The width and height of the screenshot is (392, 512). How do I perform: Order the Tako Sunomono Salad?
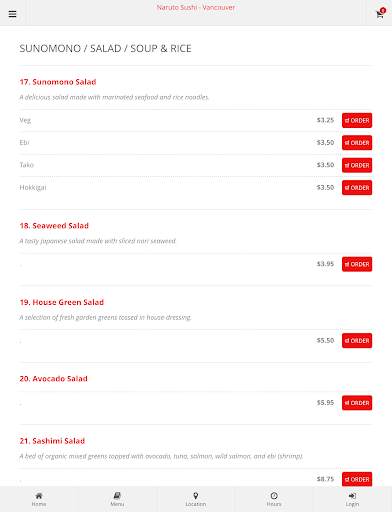pyautogui.click(x=357, y=165)
